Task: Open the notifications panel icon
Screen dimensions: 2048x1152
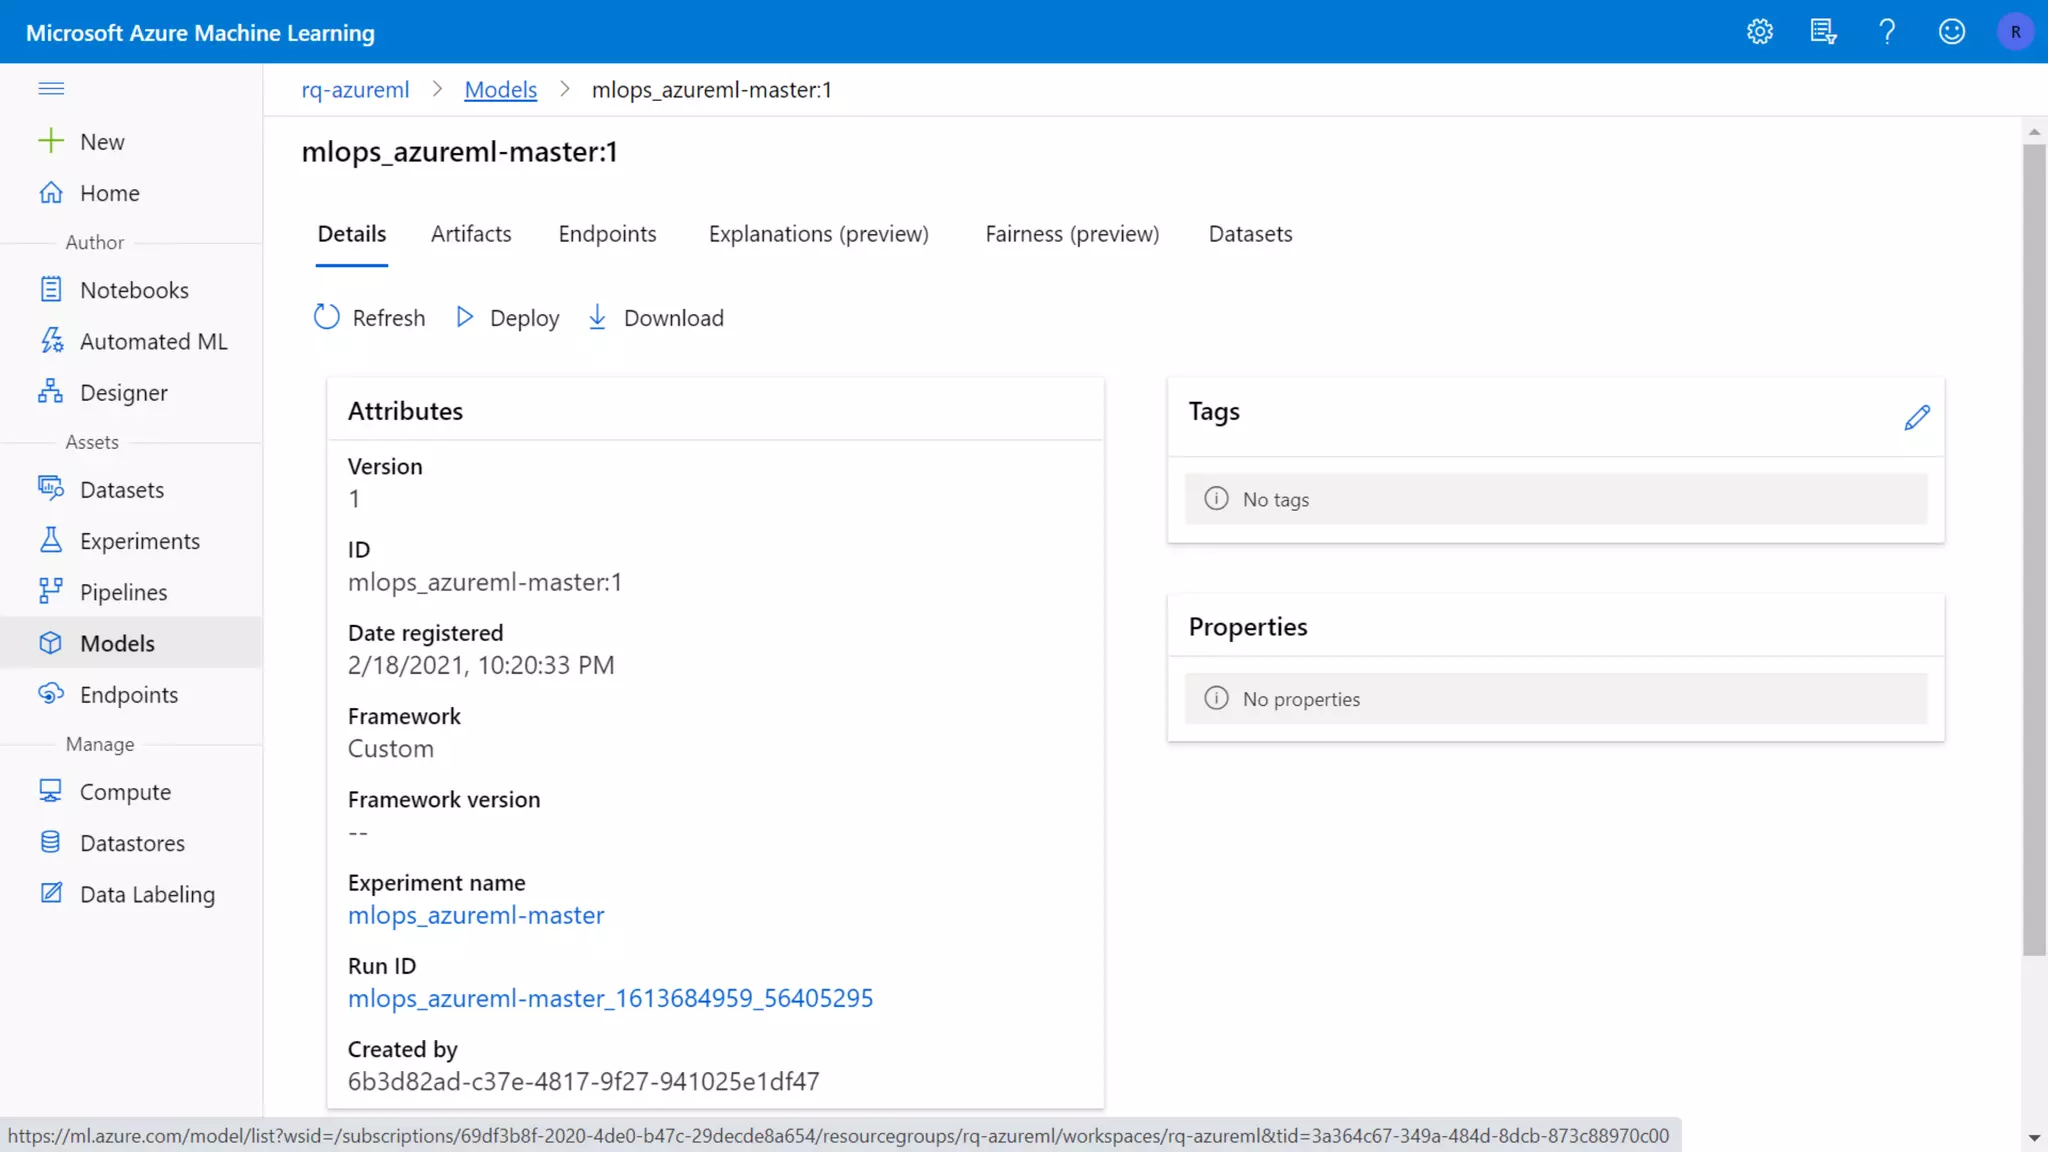Action: tap(1823, 32)
